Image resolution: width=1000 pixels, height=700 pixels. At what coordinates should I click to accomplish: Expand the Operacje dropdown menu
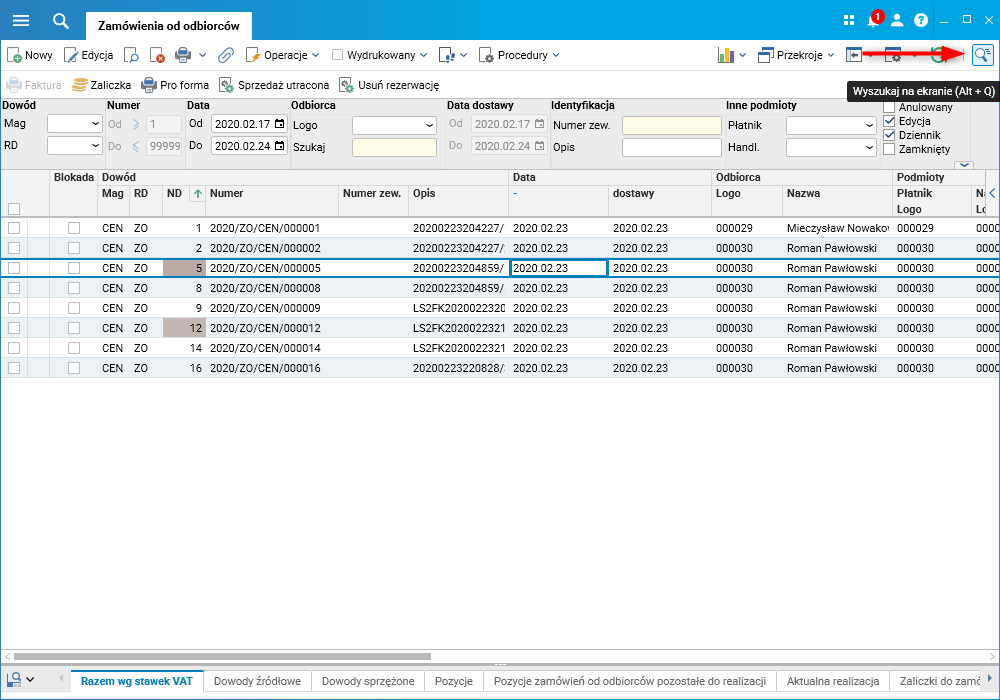(x=283, y=55)
